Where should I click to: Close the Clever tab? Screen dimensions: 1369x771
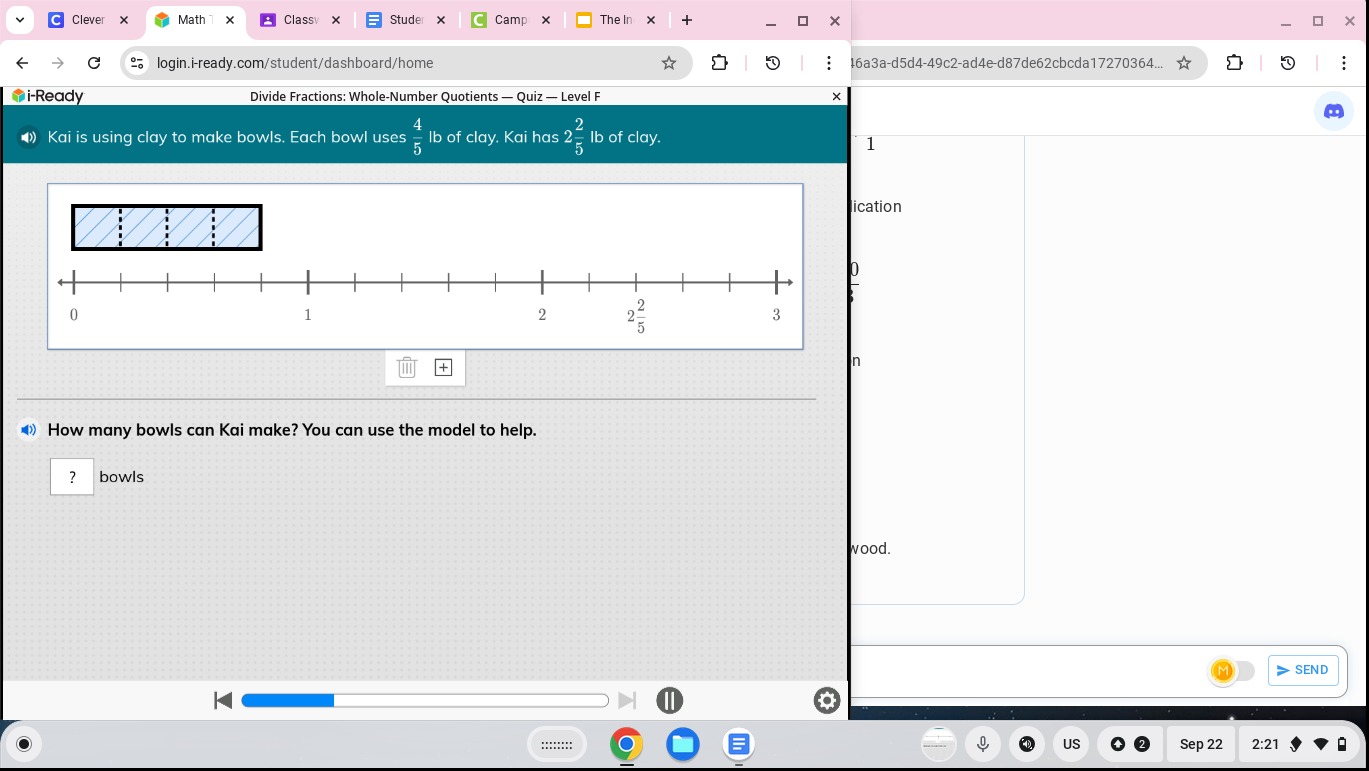(x=123, y=20)
